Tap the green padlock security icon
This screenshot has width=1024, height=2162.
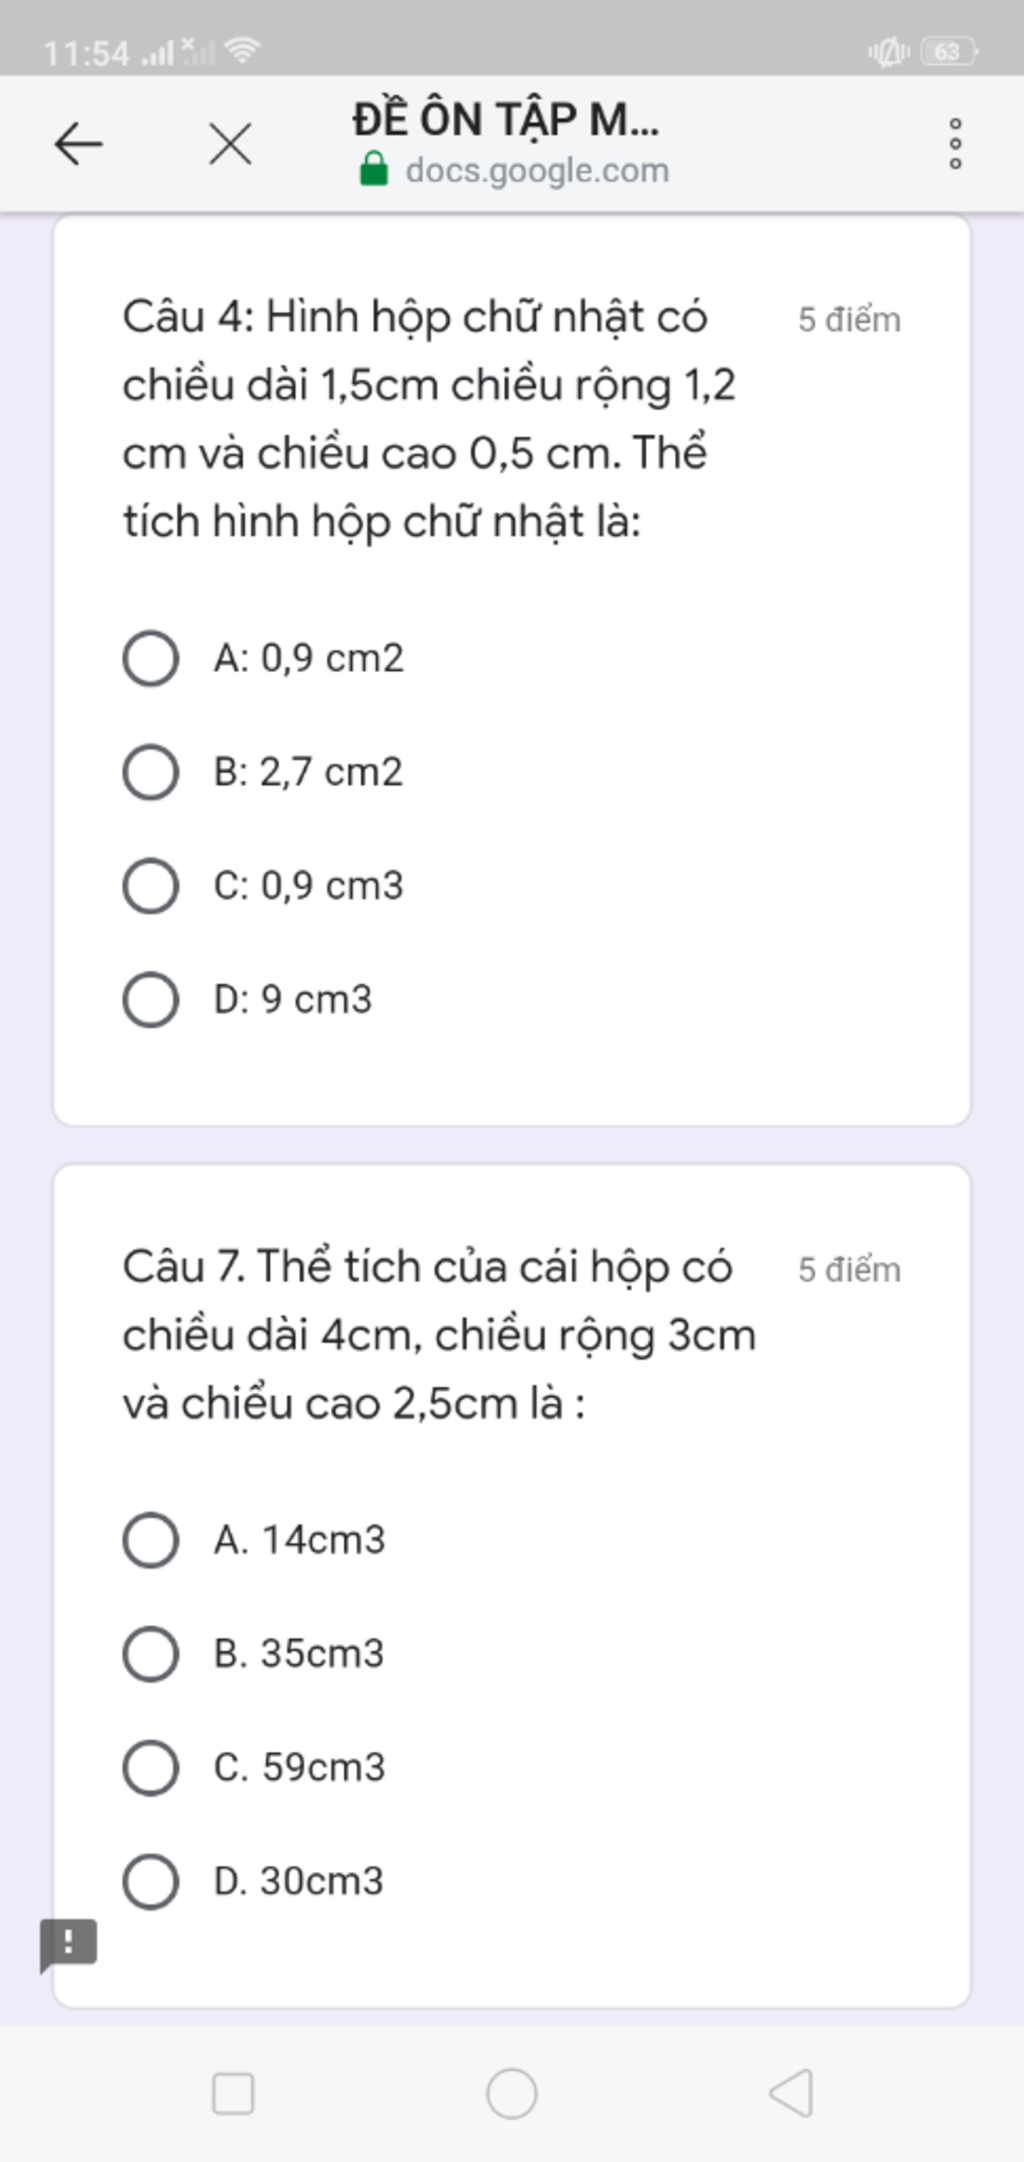(373, 169)
